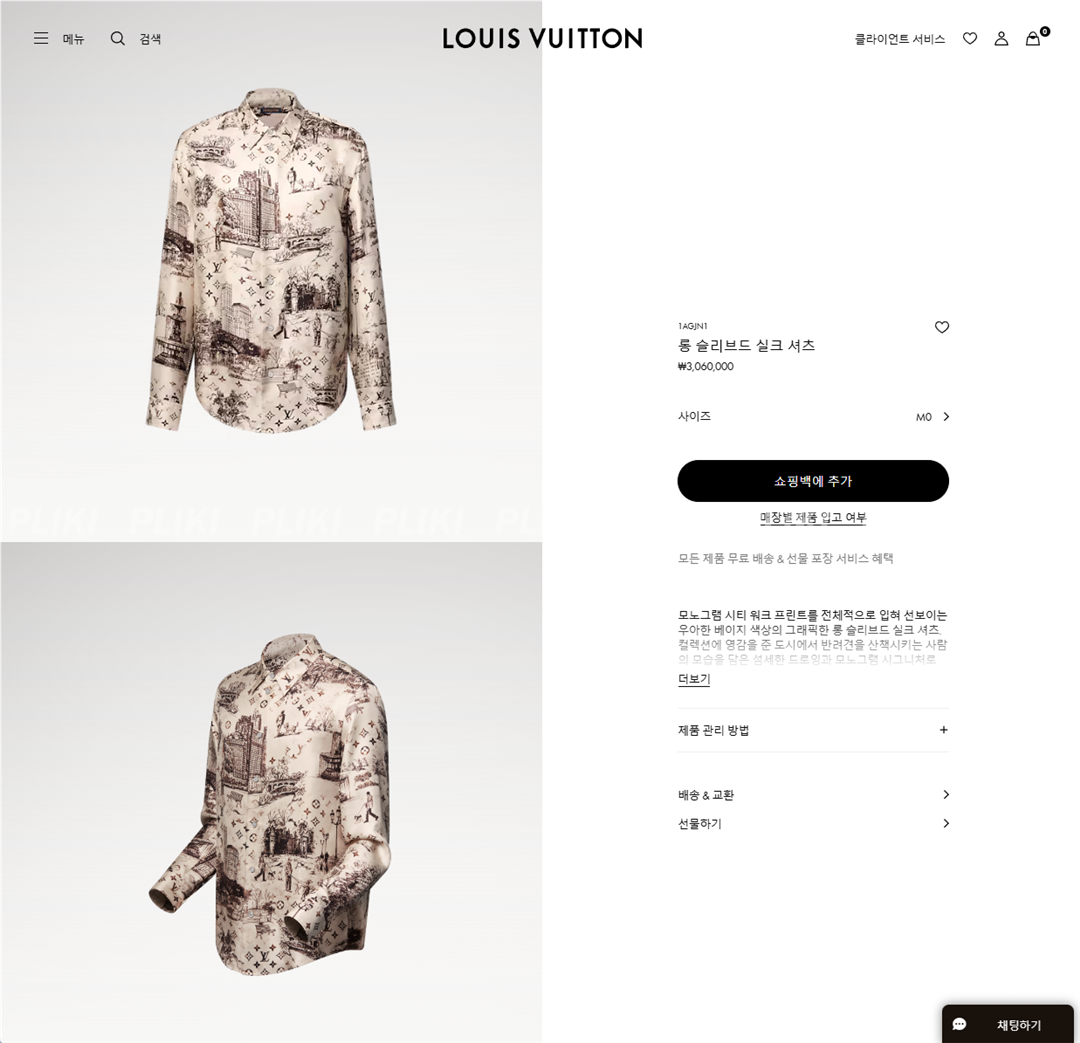Image resolution: width=1080 pixels, height=1043 pixels.
Task: Open the hamburger 메뉴 icon
Action: (x=41, y=39)
